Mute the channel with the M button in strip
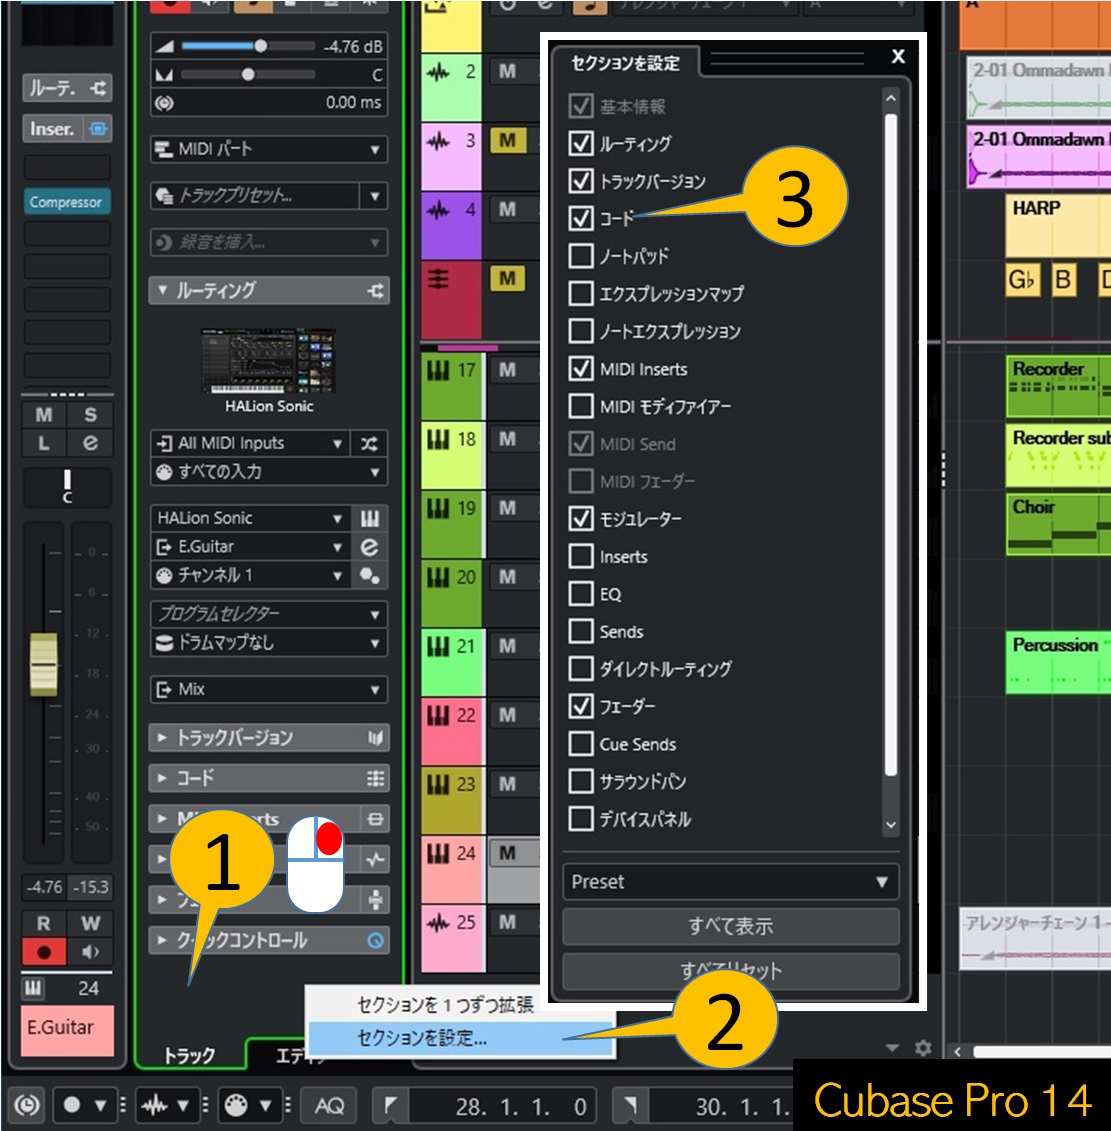The image size is (1111, 1131). click(x=43, y=415)
